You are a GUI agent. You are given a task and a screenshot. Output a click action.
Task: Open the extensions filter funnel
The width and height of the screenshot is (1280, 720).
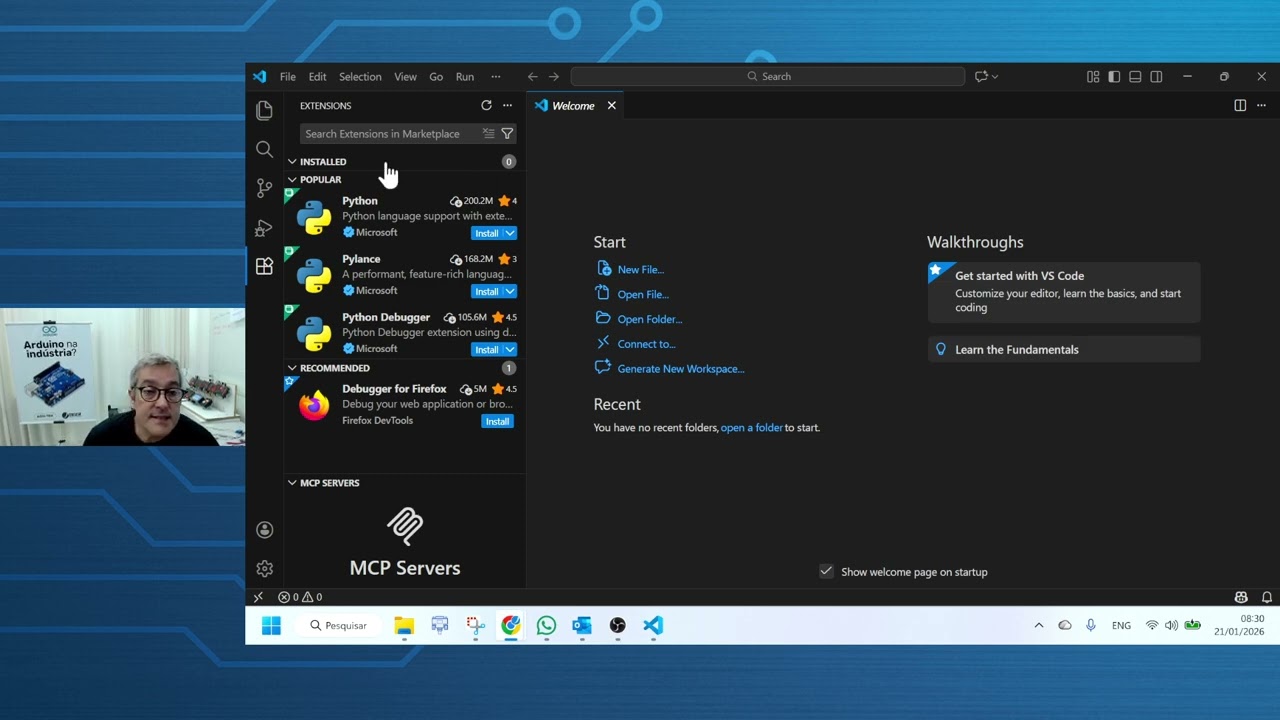pyautogui.click(x=507, y=133)
